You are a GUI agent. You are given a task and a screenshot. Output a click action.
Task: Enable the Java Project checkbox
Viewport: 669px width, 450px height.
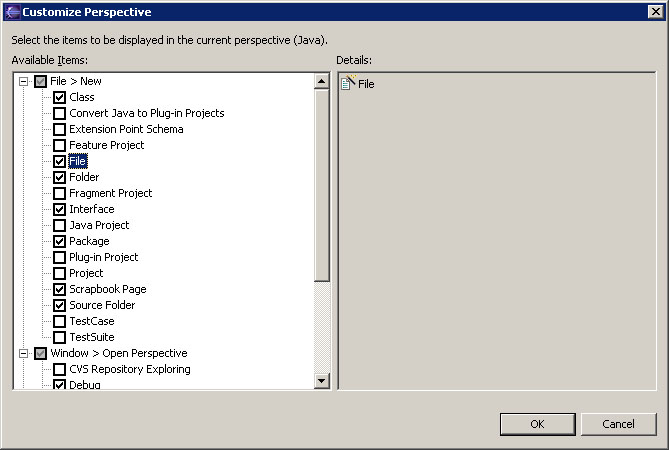click(59, 225)
